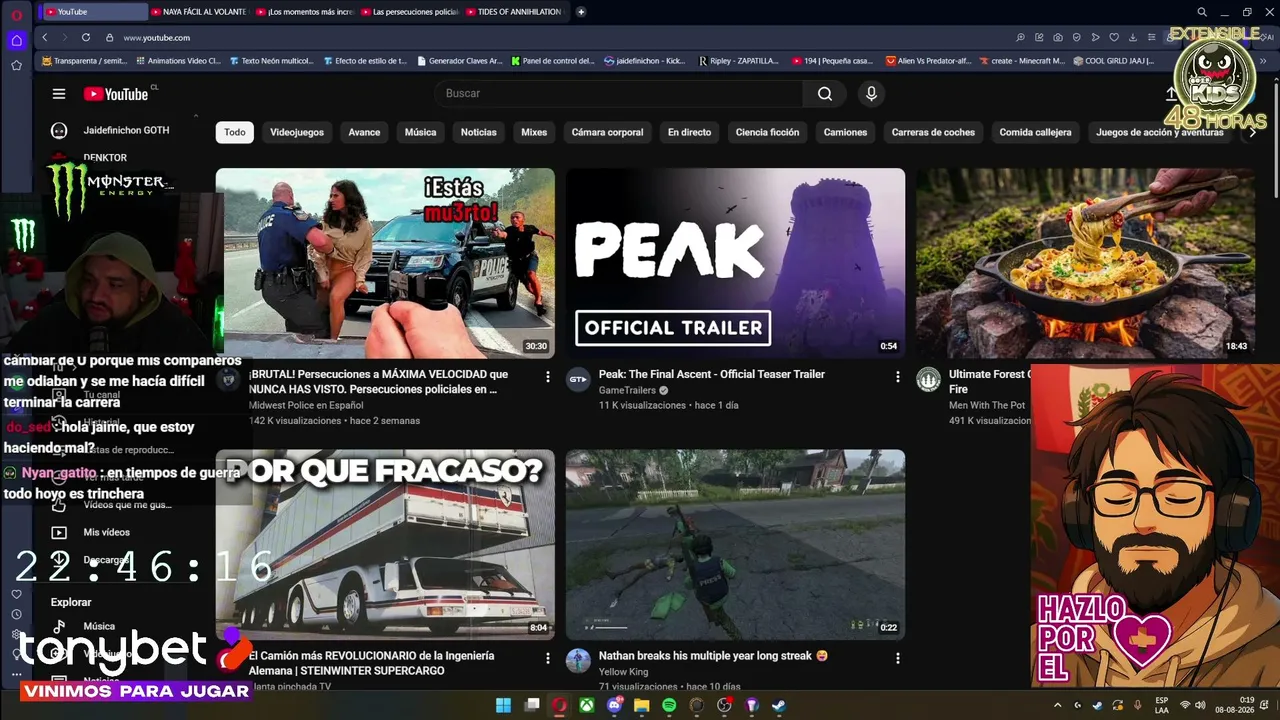Open the Texto Neón multicolor bookmark
The width and height of the screenshot is (1280, 720).
270,61
